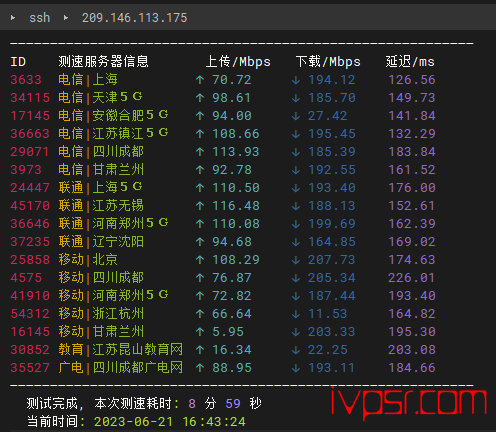This screenshot has width=496, height=432.
Task: Click the timestamp 2023-06-21 16:43:24
Action: pyautogui.click(x=170, y=422)
